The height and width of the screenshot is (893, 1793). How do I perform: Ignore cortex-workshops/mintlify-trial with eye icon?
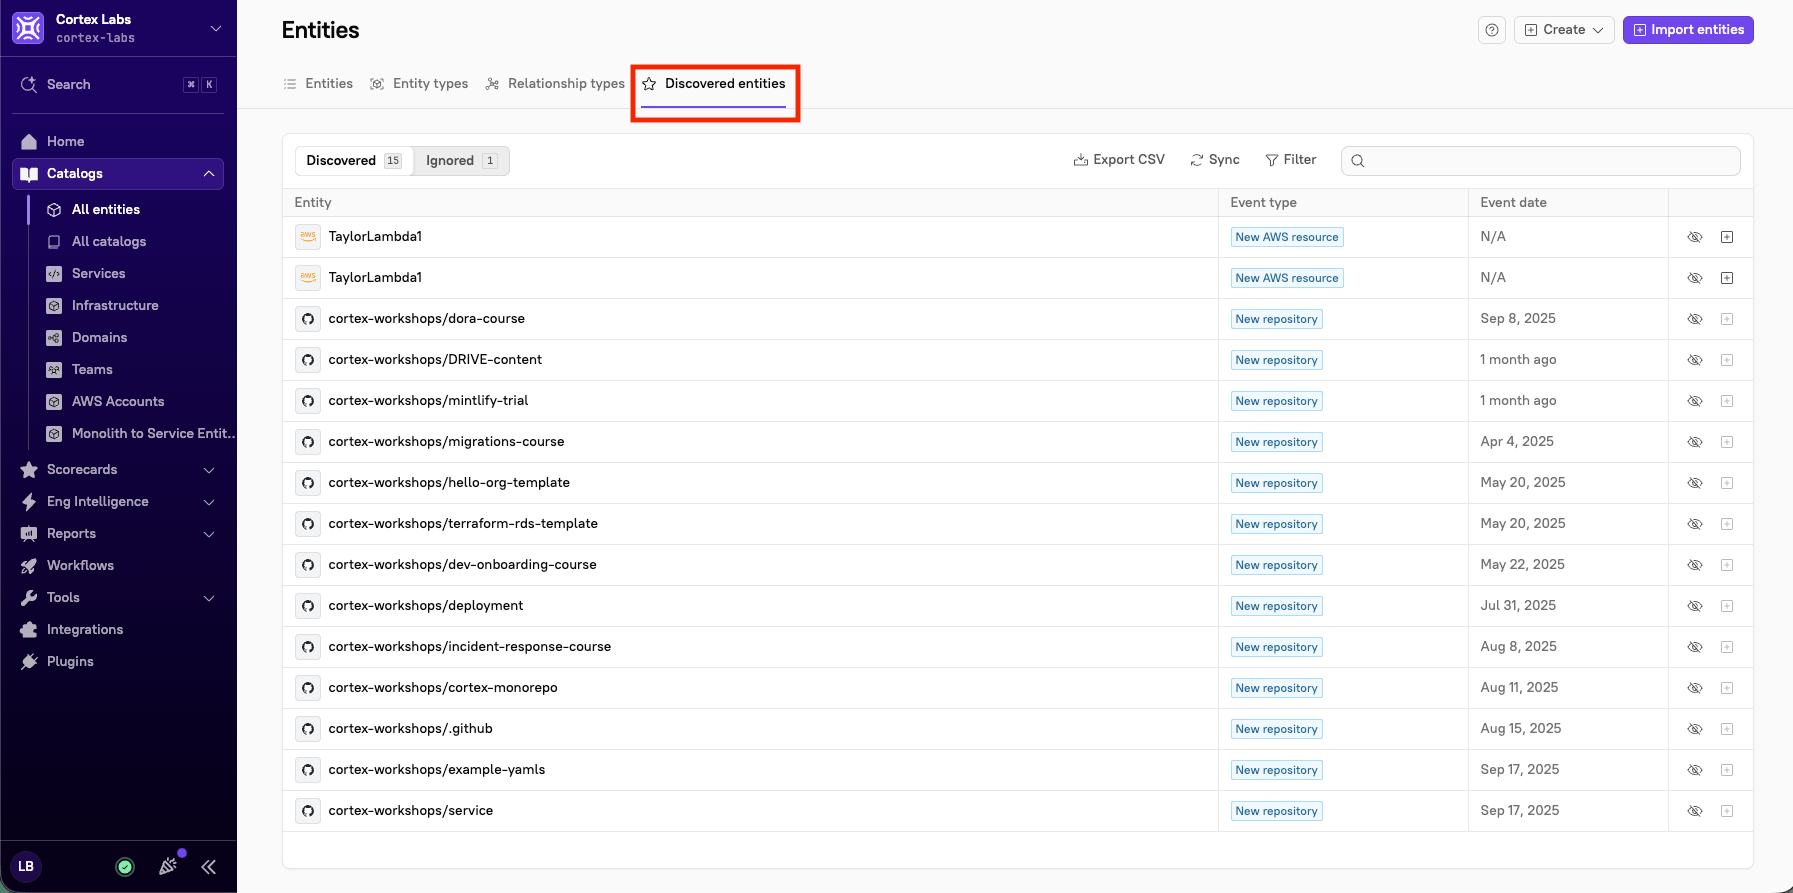[x=1695, y=401]
